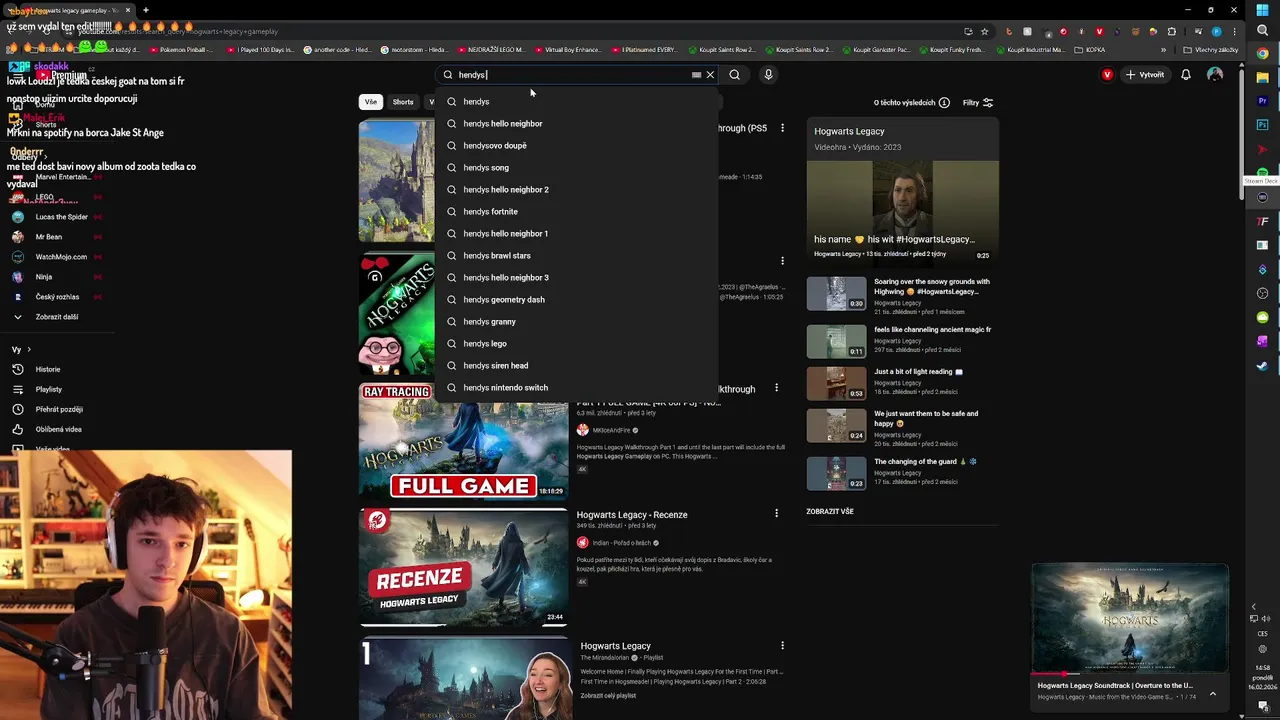Screen dimensions: 1280x720
Task: Open the Filtry search filters
Action: (978, 103)
